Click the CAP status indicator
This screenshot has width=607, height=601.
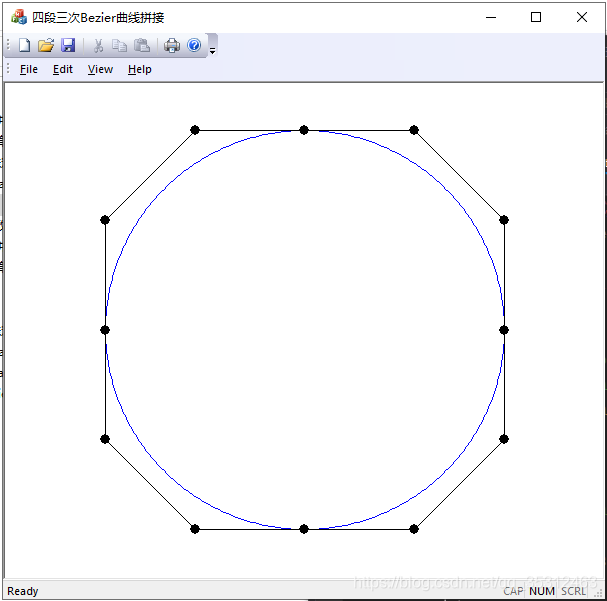pyautogui.click(x=513, y=591)
